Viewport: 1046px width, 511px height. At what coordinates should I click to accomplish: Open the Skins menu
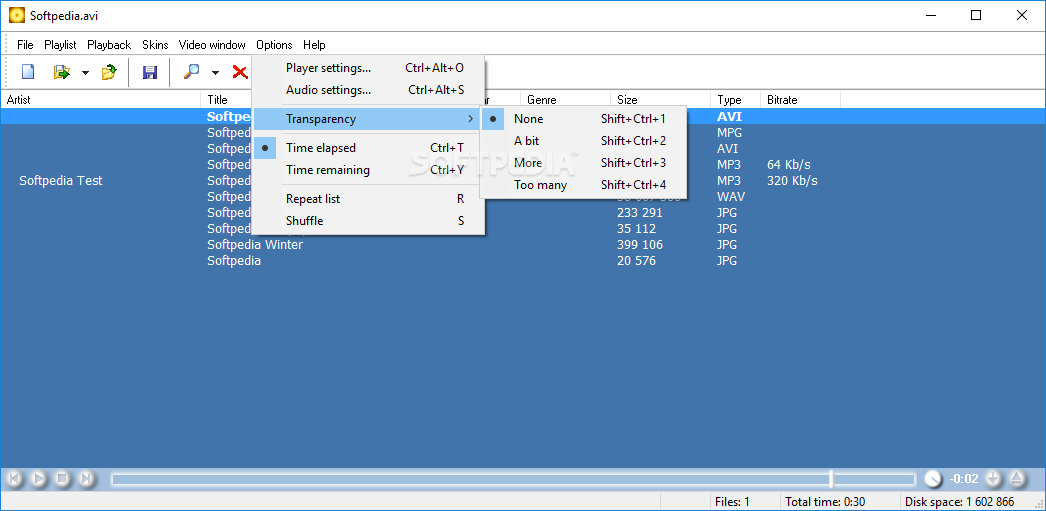(x=155, y=45)
